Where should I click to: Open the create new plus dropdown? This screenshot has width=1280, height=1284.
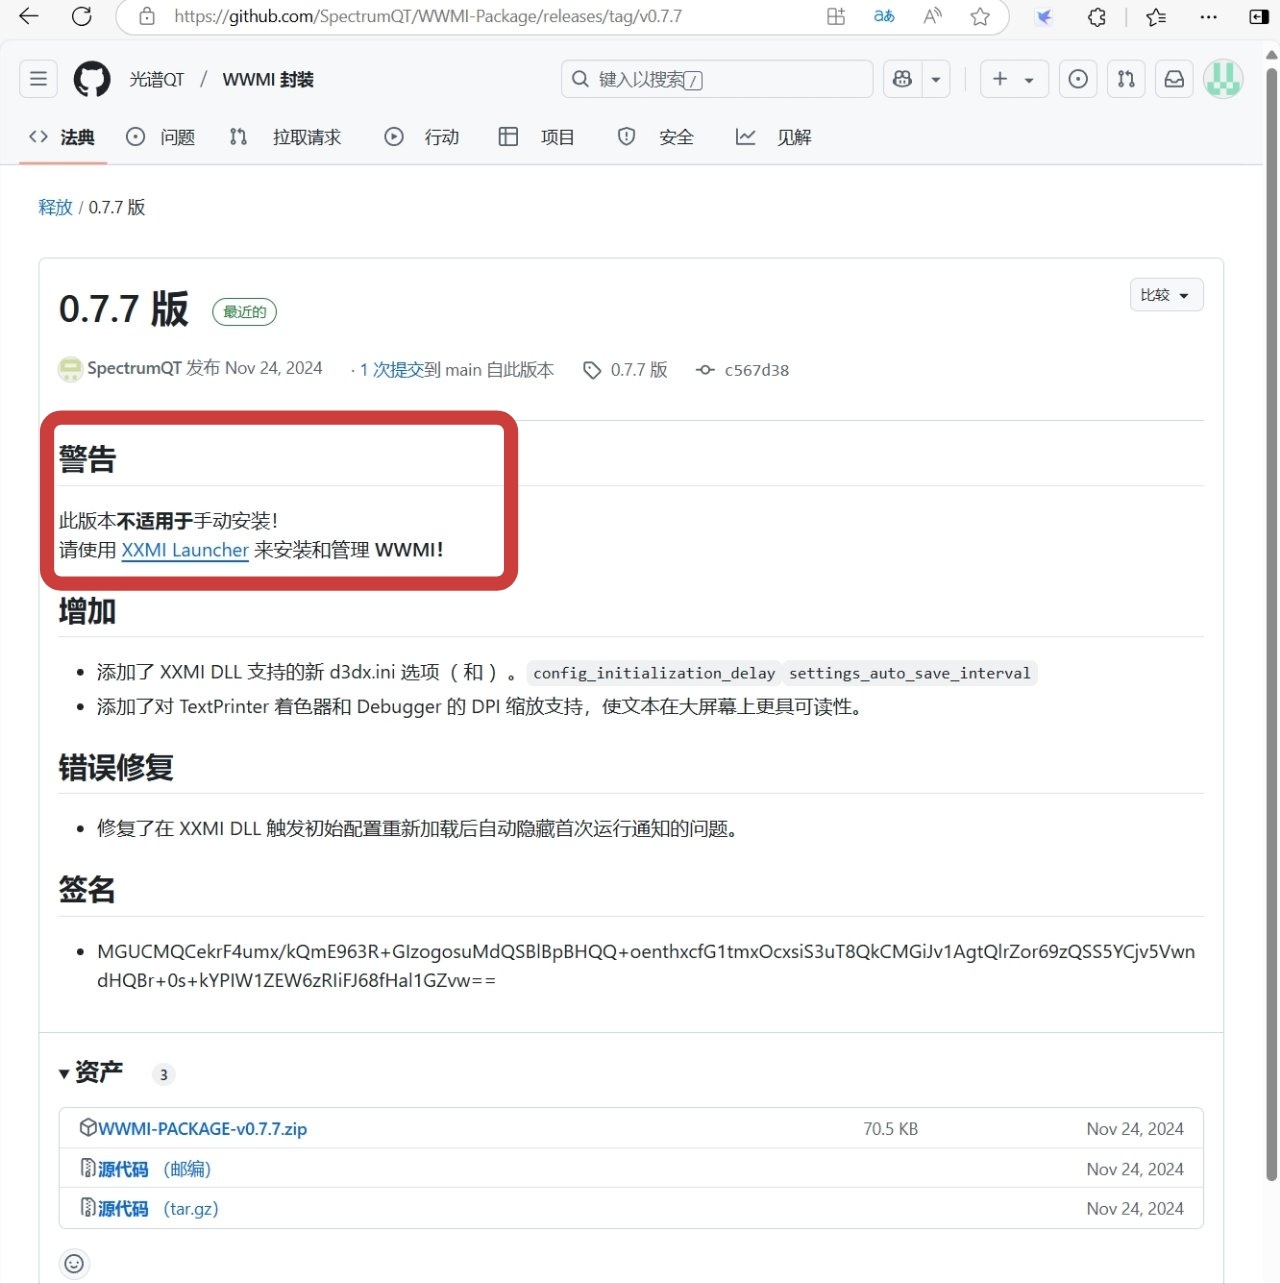(1014, 79)
